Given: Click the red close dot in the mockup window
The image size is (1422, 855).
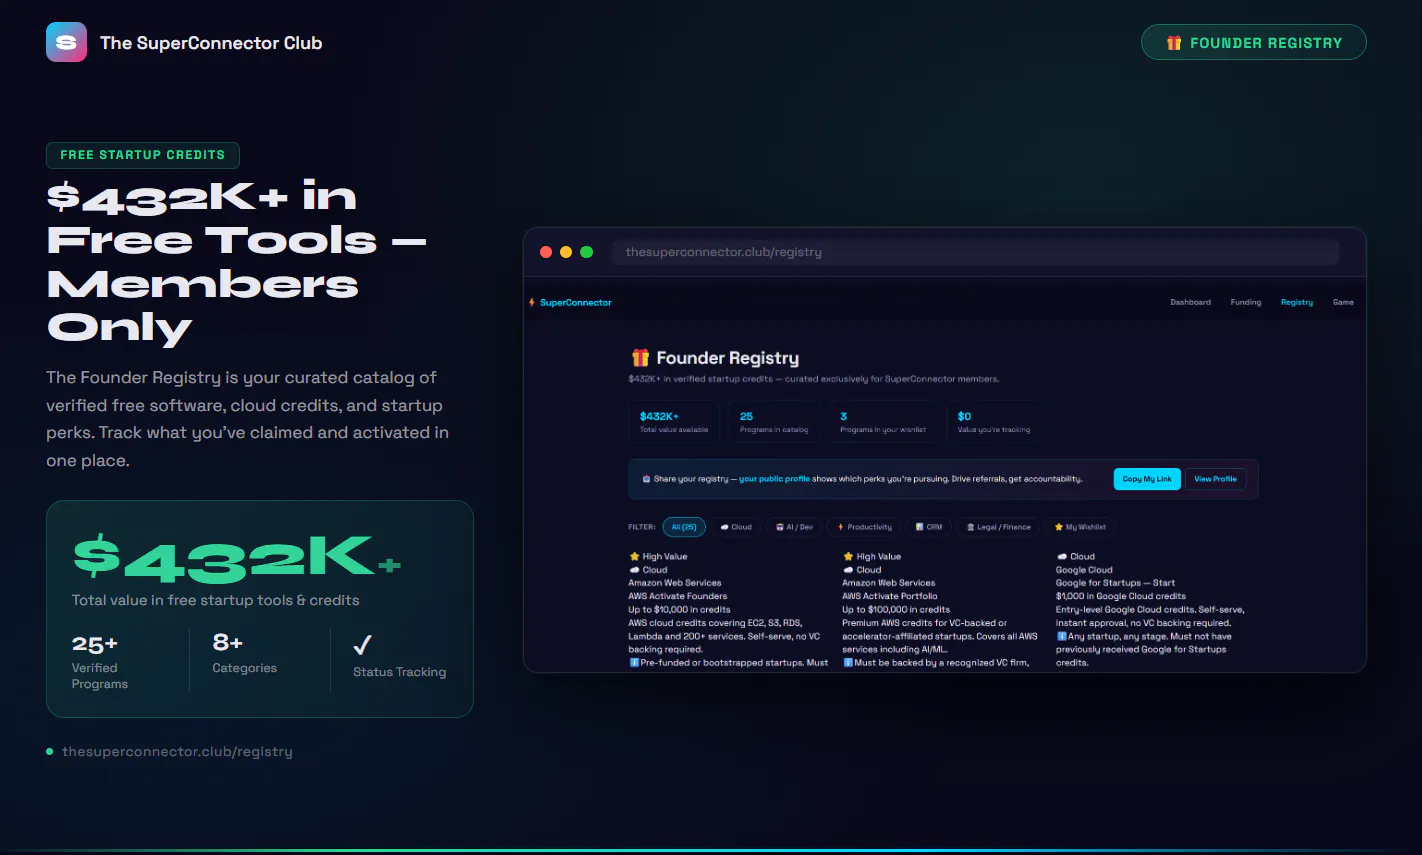Looking at the screenshot, I should (x=546, y=252).
